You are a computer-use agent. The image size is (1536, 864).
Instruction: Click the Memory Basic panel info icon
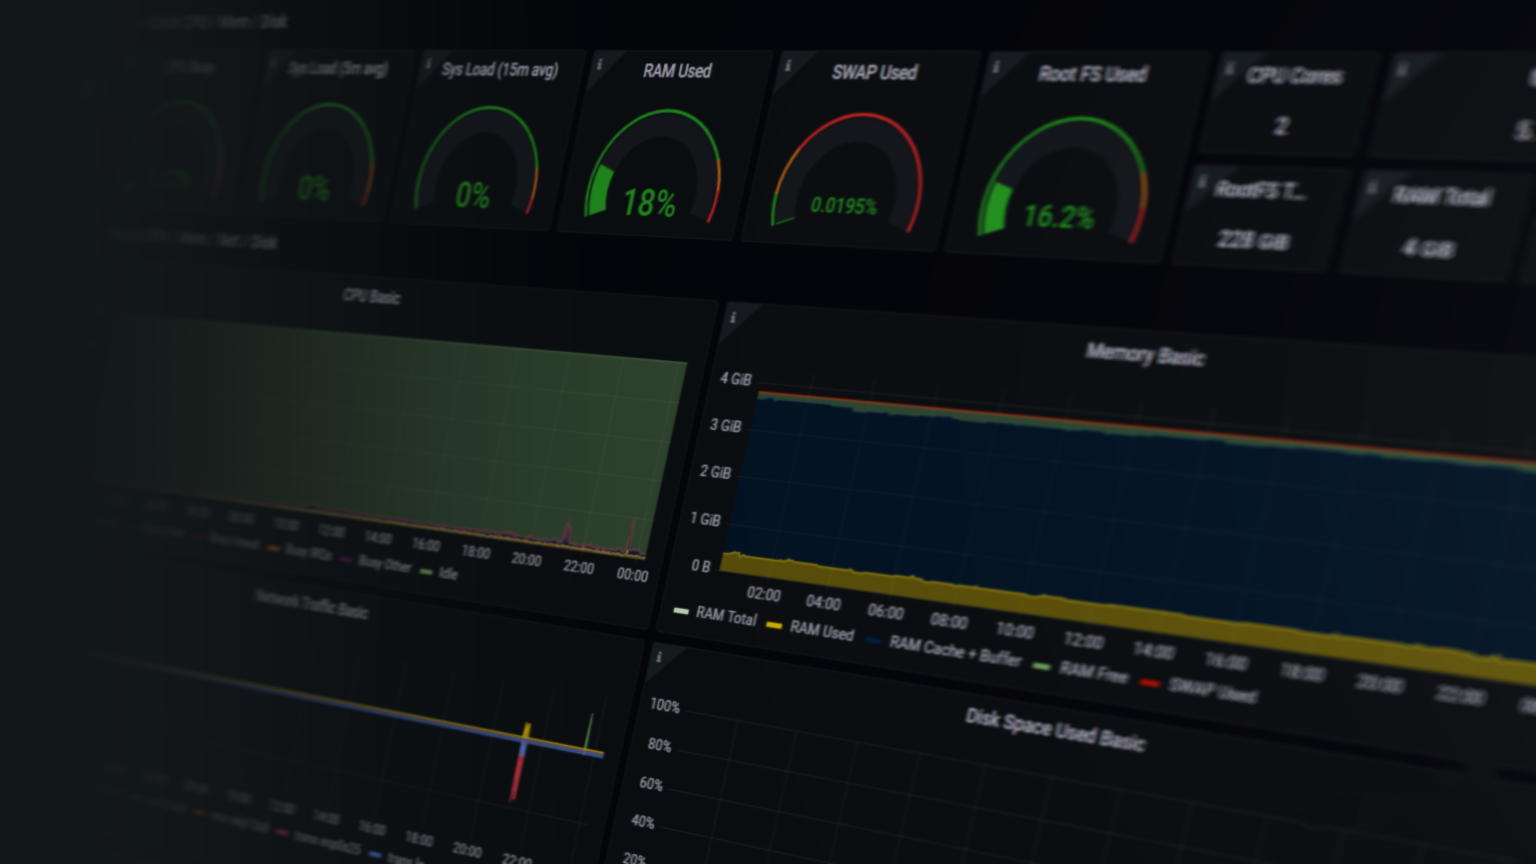coord(733,318)
